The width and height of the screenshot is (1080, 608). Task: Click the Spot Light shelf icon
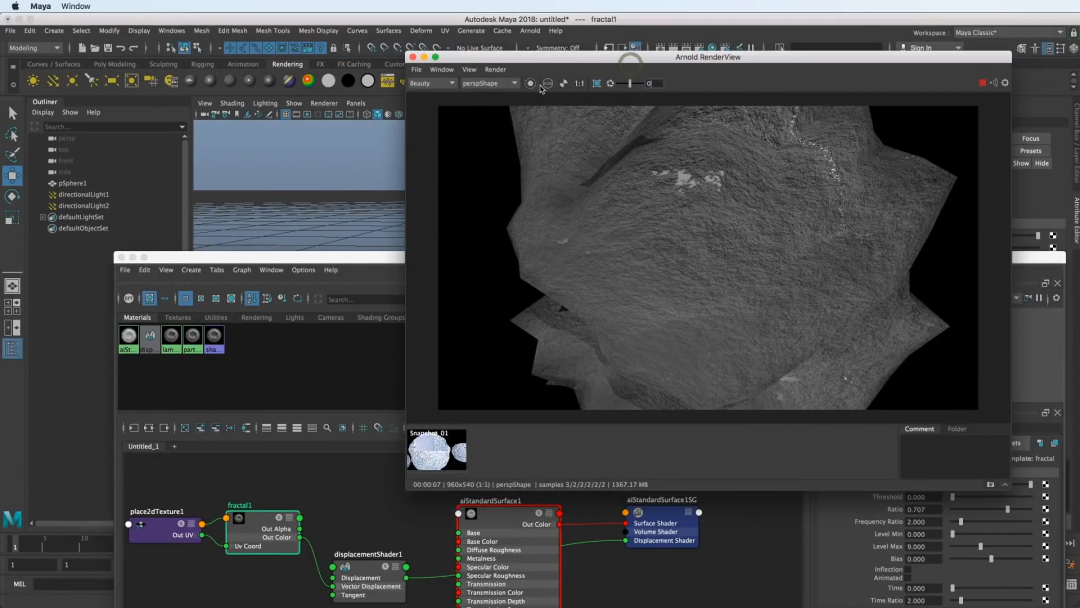91,81
